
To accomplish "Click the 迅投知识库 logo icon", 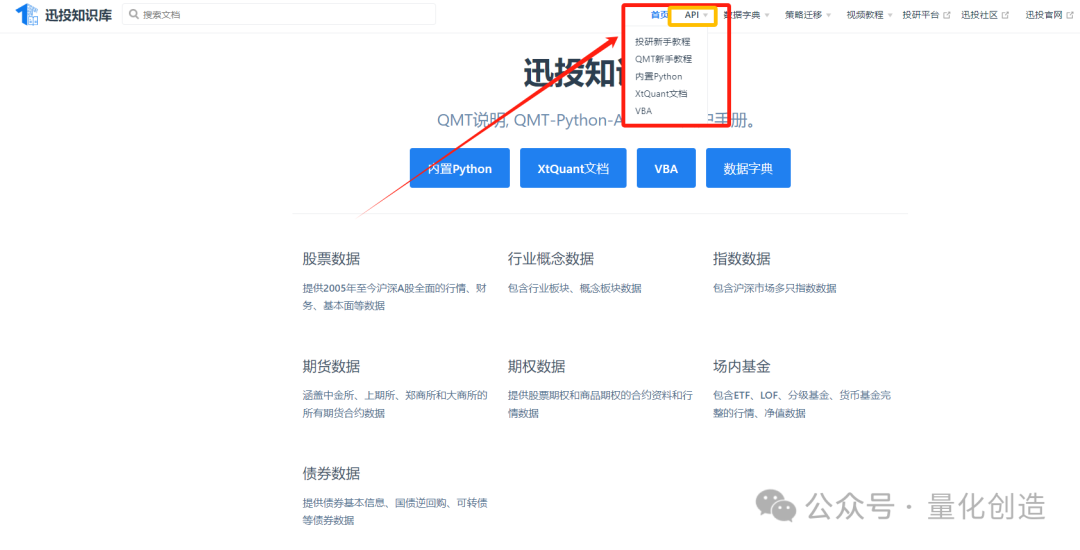I will coord(27,14).
